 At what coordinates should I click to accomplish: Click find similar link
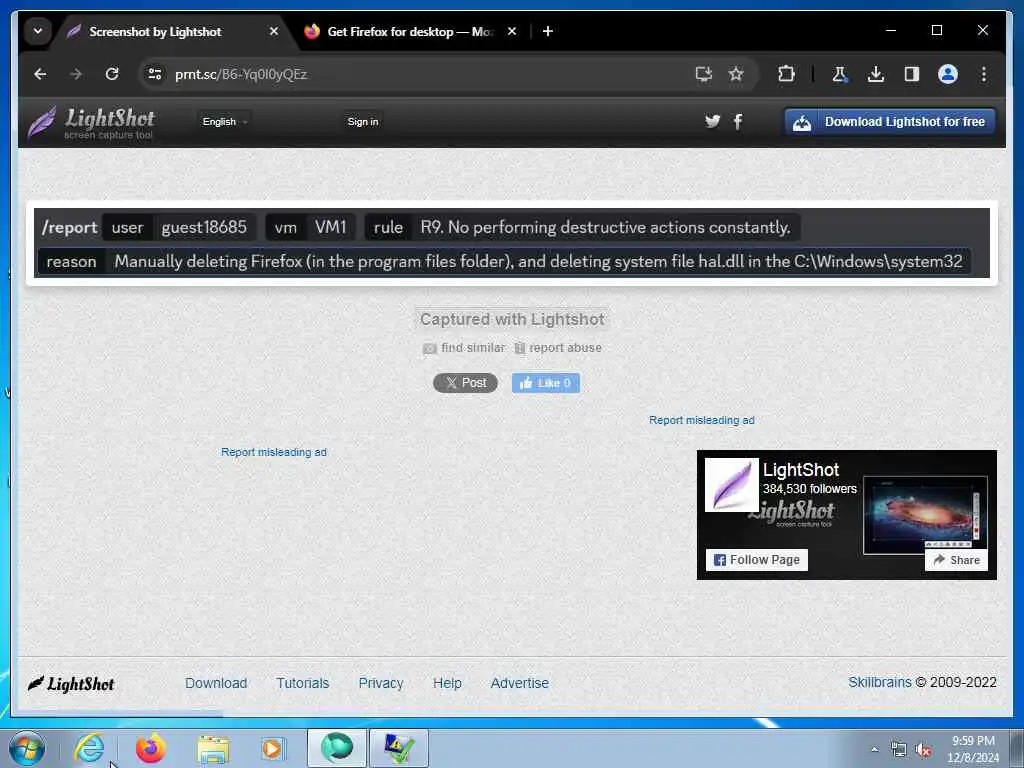473,347
